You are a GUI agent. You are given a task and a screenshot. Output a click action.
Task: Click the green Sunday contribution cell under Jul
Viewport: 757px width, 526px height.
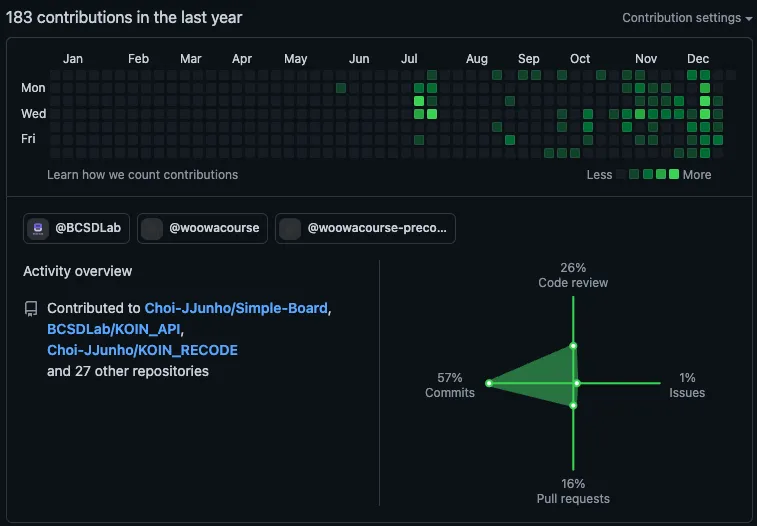pyautogui.click(x=432, y=75)
